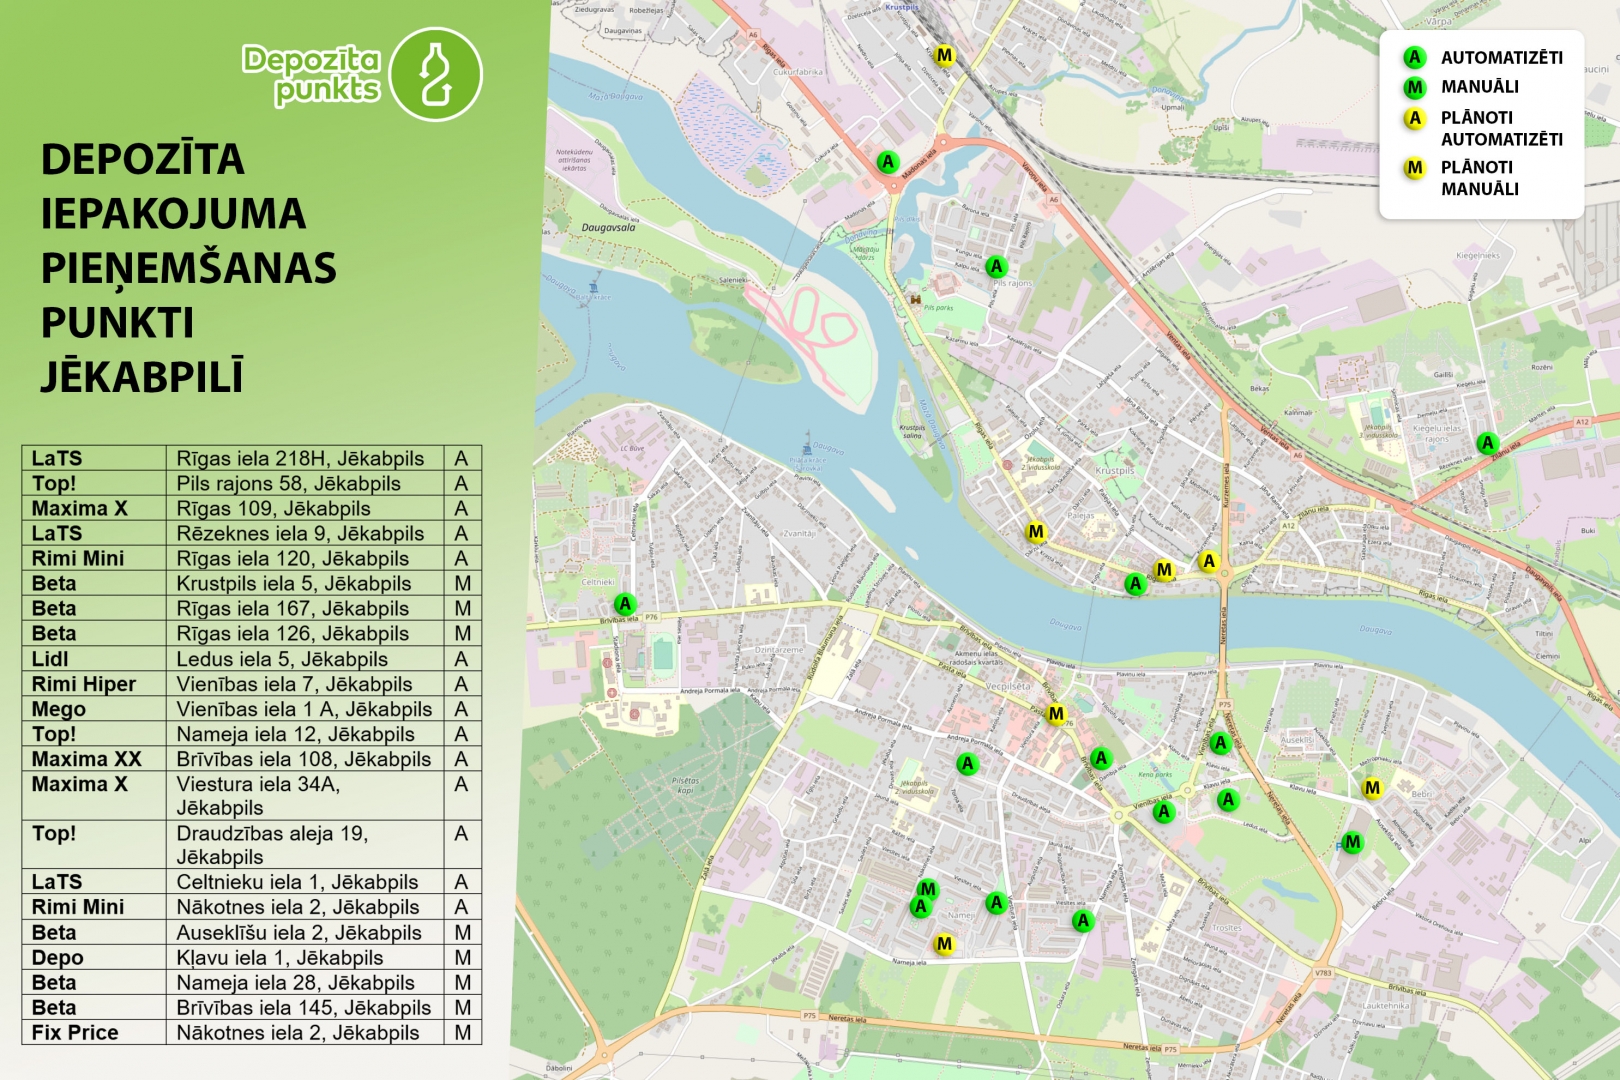Click the Lidl Ledus iela 5 table row
Screen dimensions: 1620x1080
251,659
